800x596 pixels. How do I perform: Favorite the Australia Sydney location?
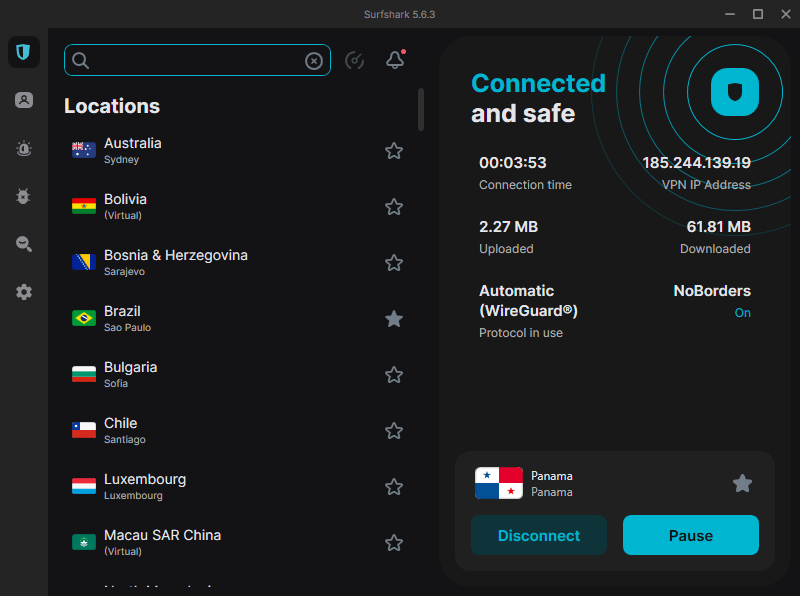[x=394, y=151]
